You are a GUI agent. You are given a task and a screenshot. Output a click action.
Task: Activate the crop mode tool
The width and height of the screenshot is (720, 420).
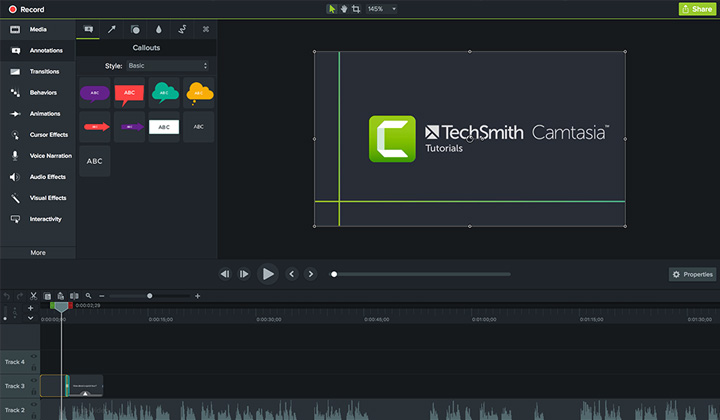click(x=356, y=9)
